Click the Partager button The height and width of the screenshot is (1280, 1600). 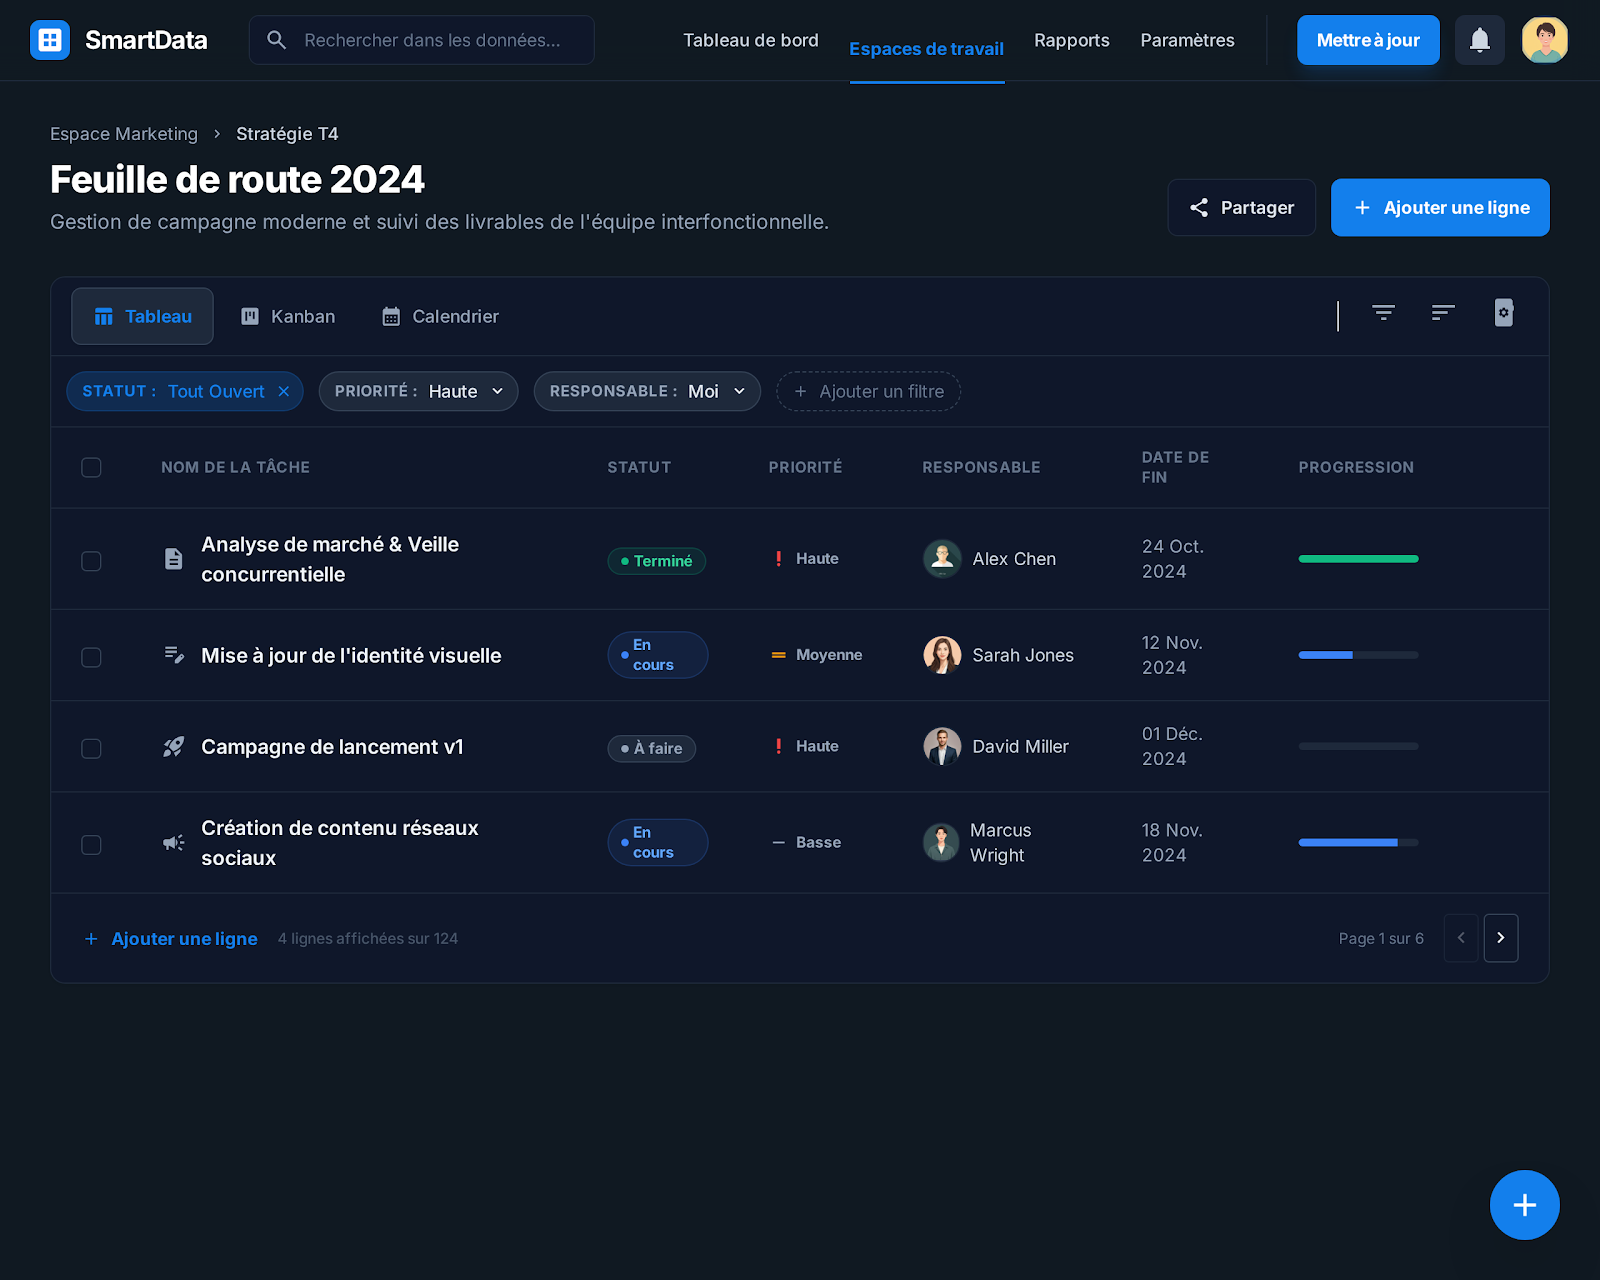tap(1241, 208)
